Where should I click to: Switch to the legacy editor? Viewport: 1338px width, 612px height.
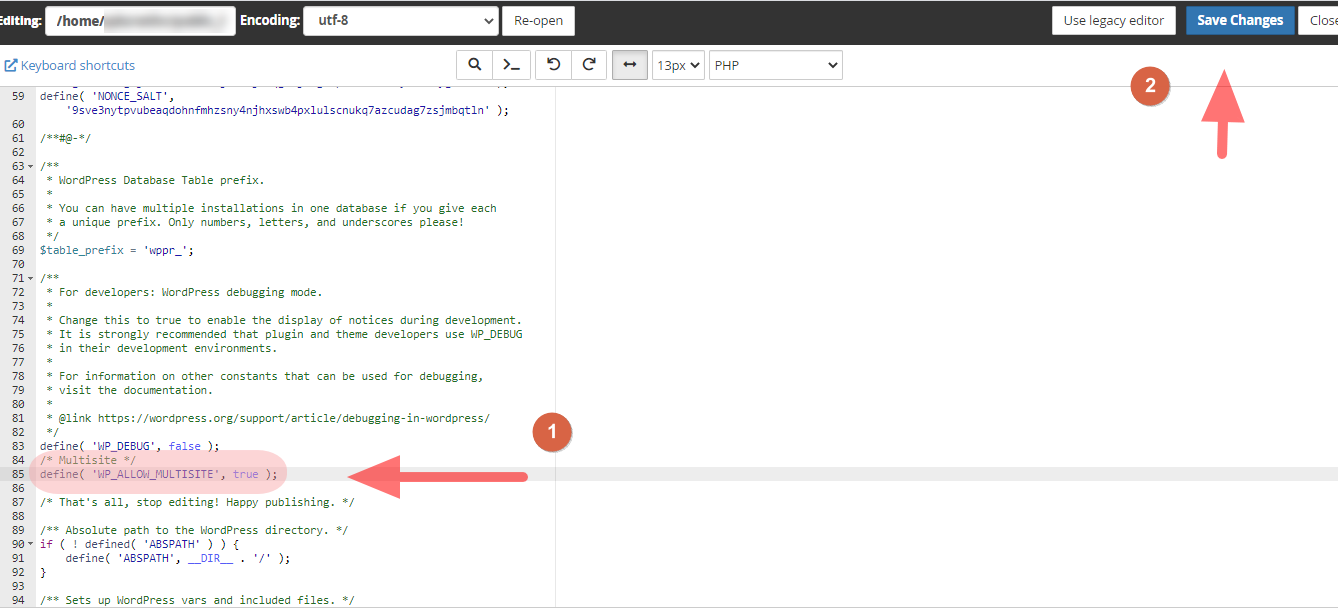point(1113,20)
